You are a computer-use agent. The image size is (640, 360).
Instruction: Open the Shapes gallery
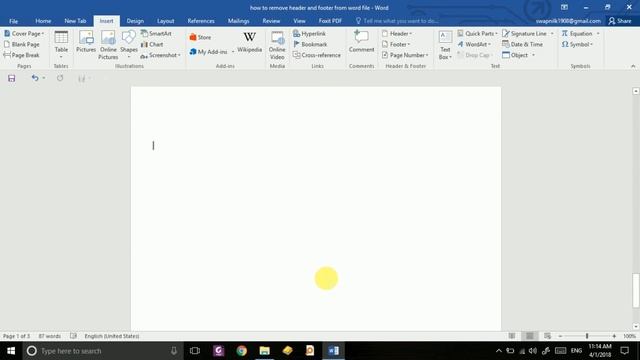[129, 44]
